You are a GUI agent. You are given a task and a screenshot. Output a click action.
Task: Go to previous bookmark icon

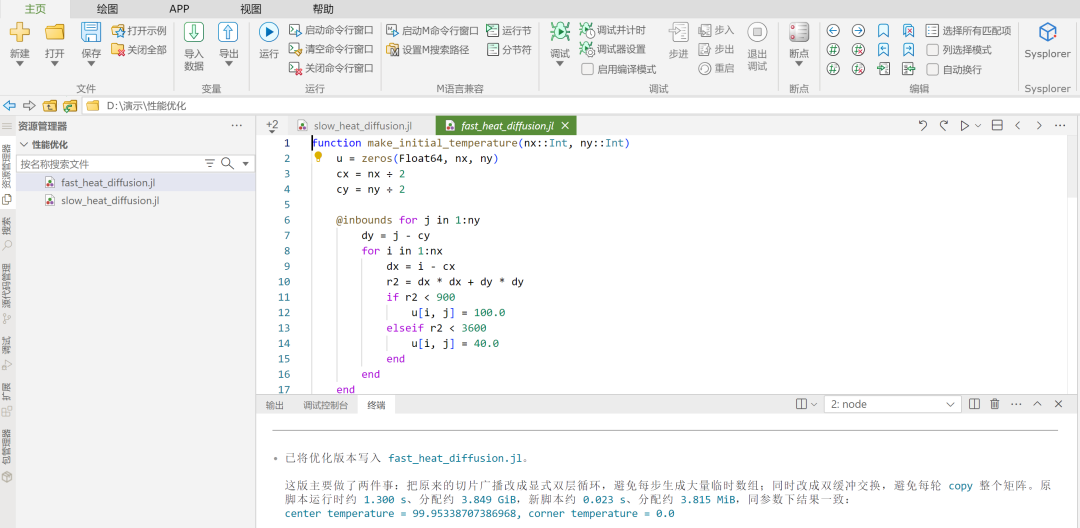883,50
